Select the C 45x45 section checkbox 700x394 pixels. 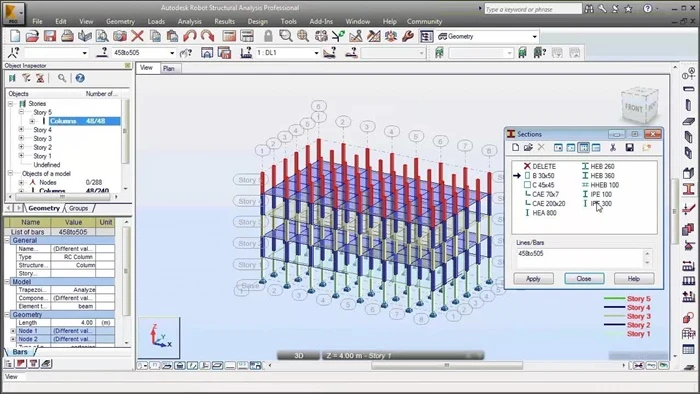click(x=527, y=185)
